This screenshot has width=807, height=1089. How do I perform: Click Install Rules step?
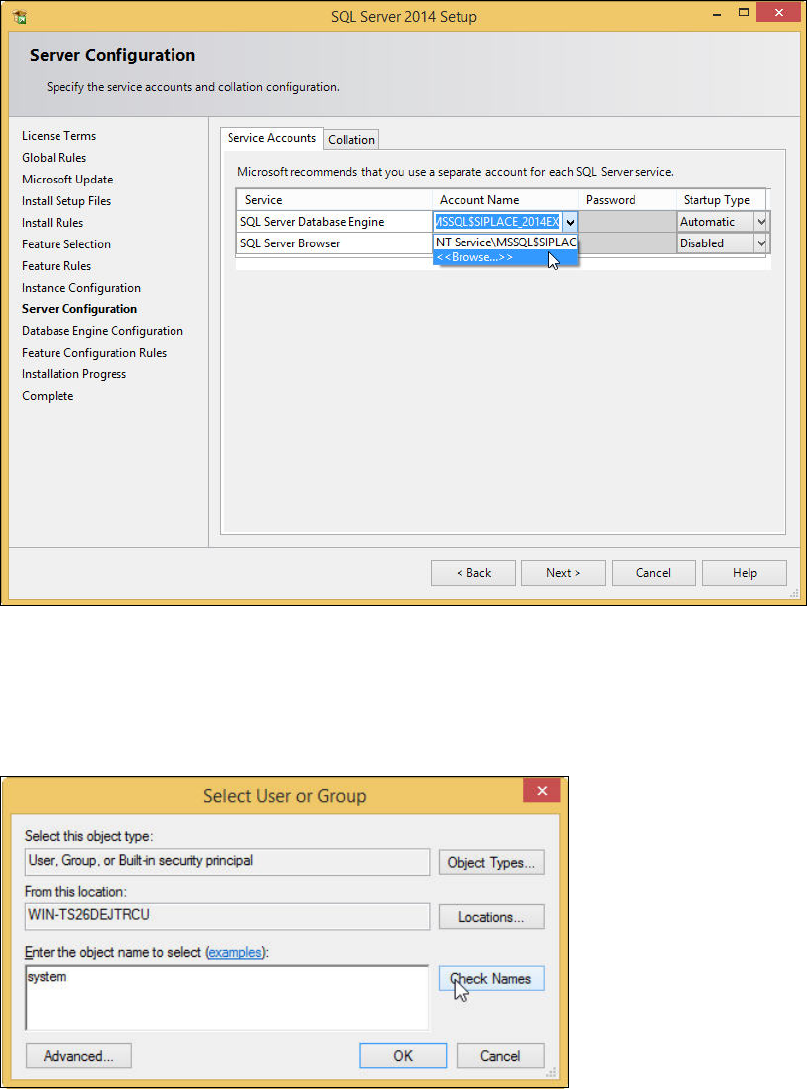[x=53, y=223]
